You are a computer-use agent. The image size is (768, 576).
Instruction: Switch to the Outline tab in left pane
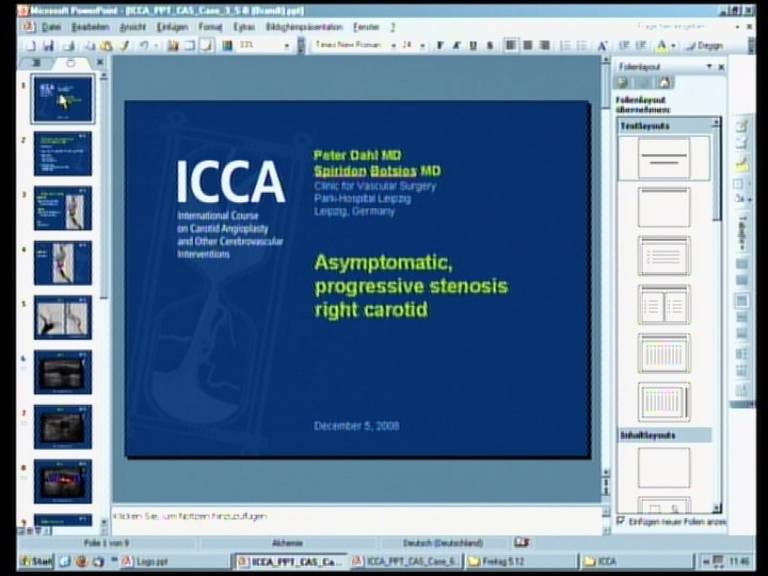point(36,63)
